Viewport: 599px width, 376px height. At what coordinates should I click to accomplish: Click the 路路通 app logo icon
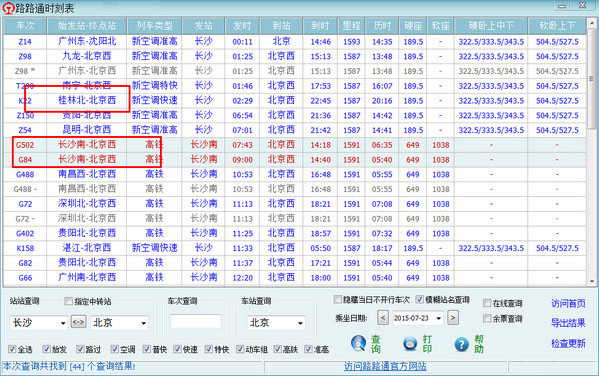[8, 8]
